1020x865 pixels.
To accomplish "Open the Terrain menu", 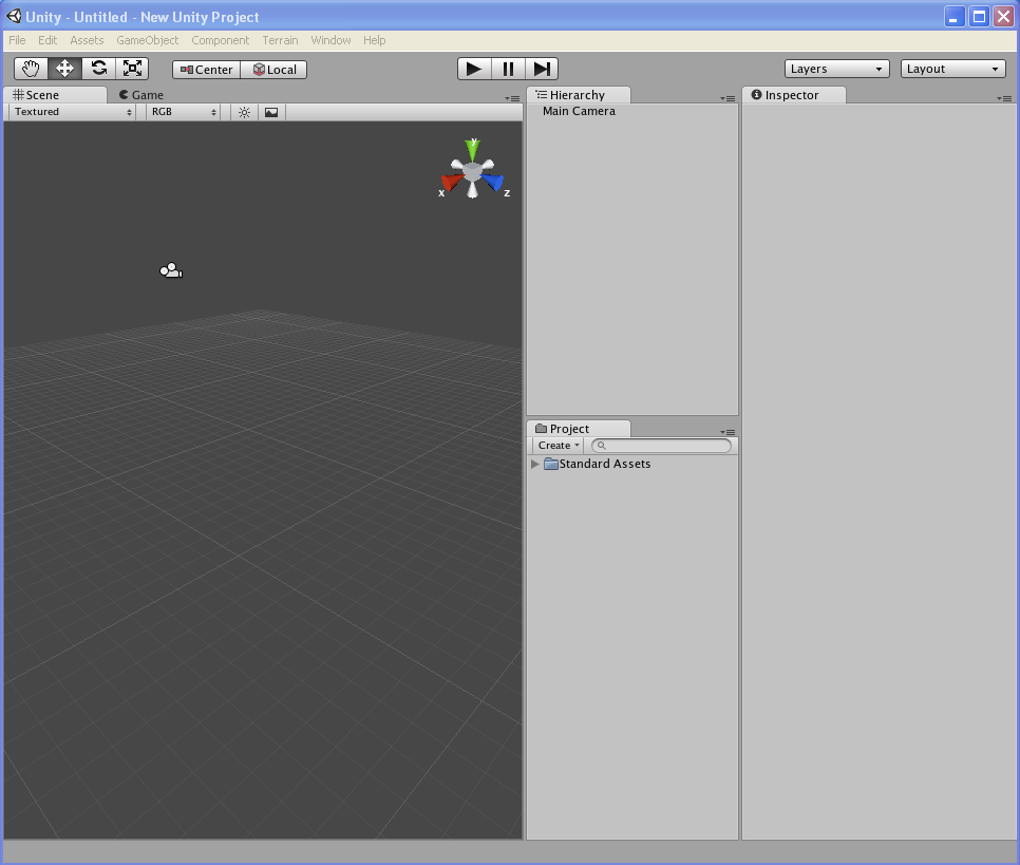I will point(280,40).
